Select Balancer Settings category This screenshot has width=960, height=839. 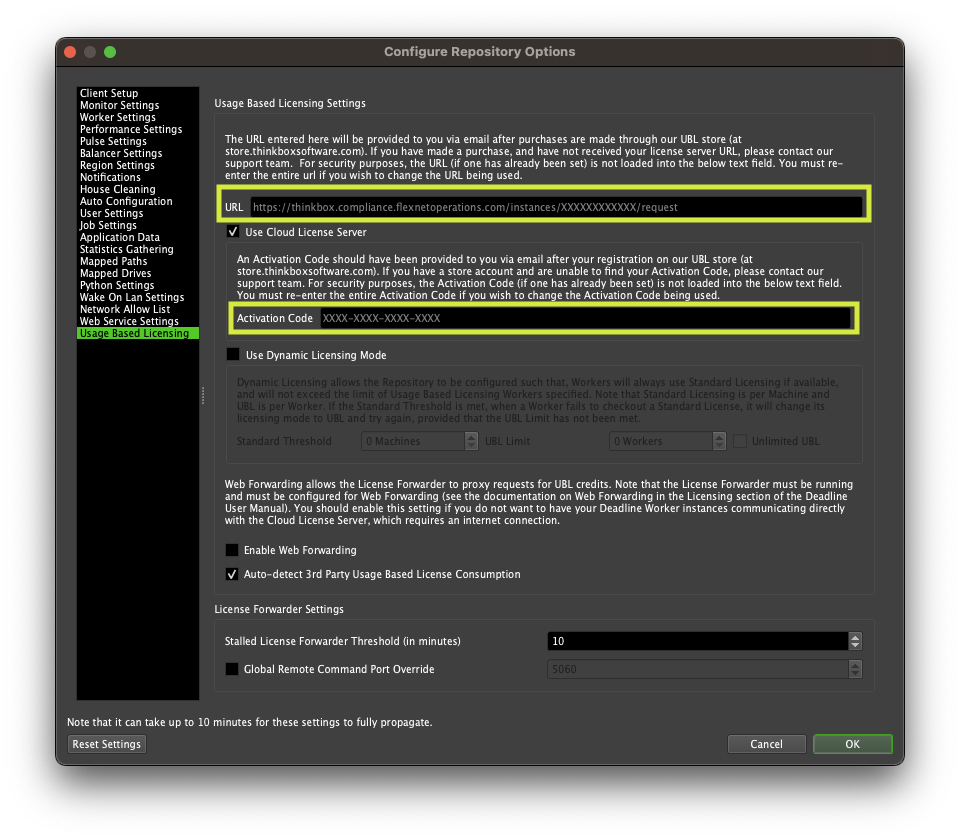[138, 153]
